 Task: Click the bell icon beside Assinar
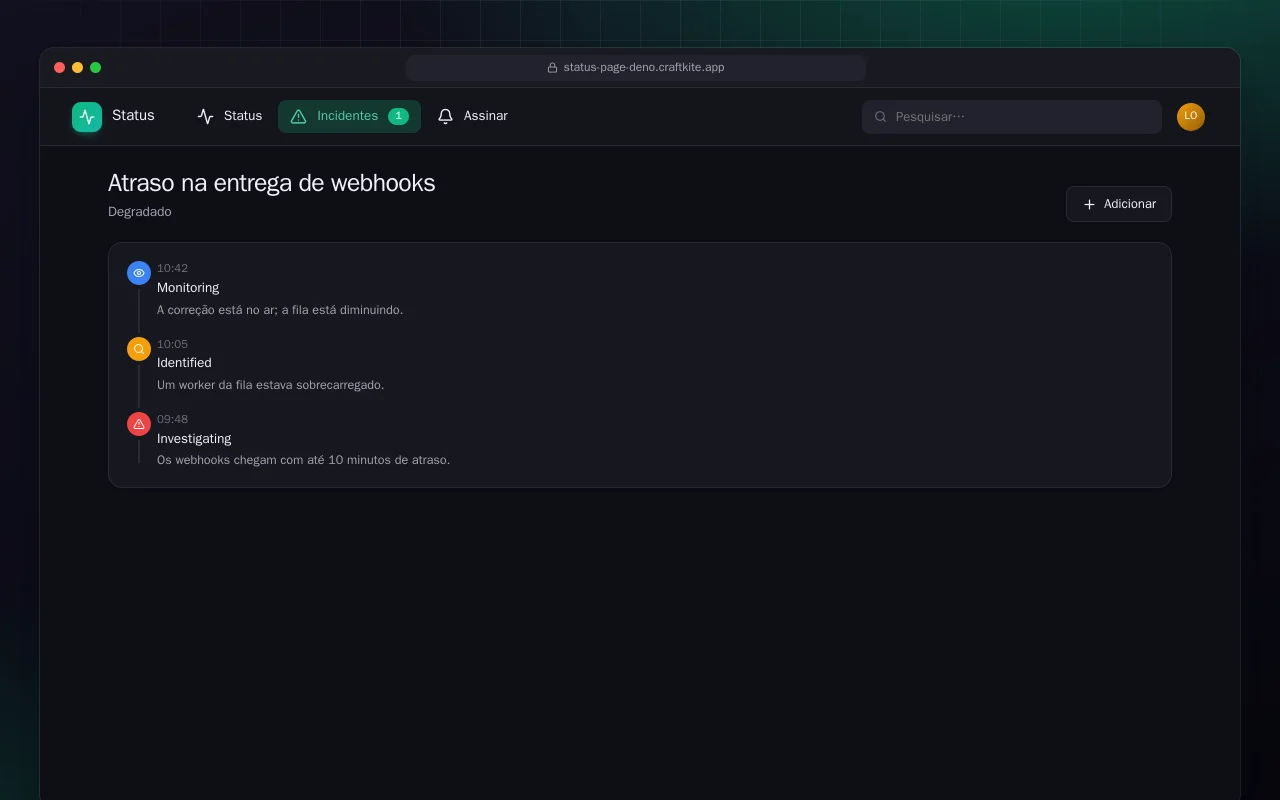click(x=446, y=116)
